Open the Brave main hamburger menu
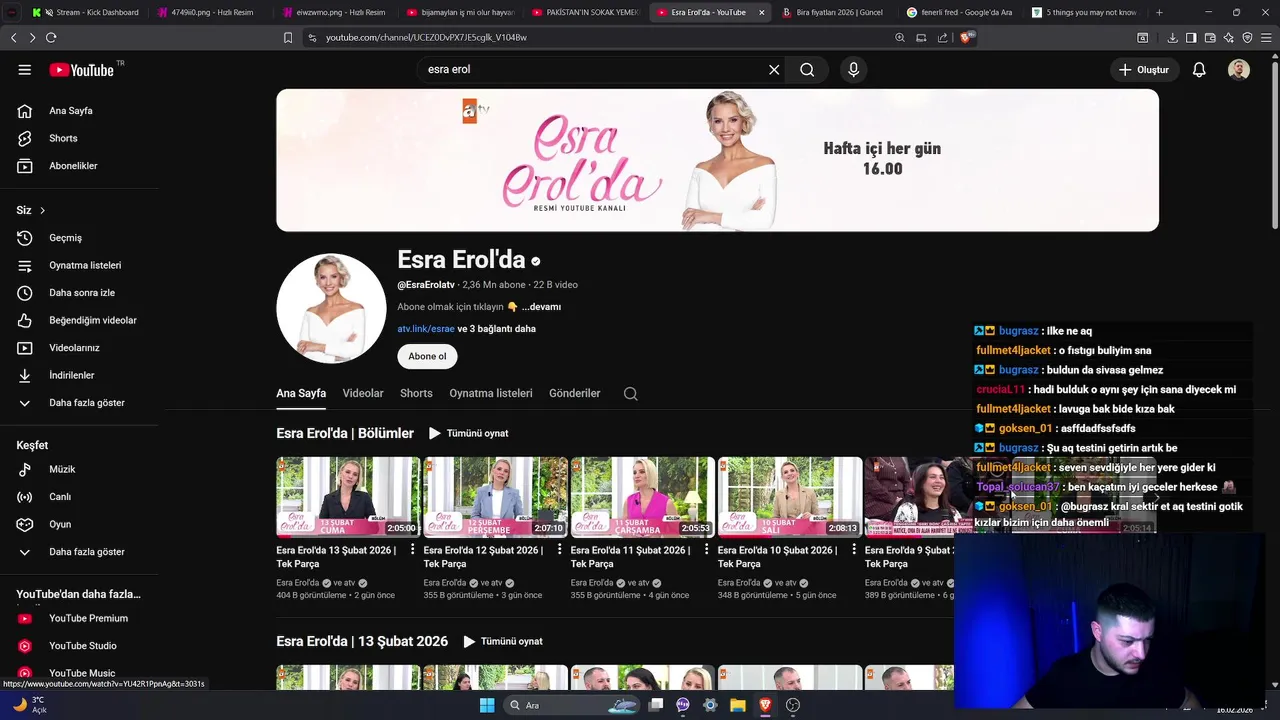 (1266, 38)
